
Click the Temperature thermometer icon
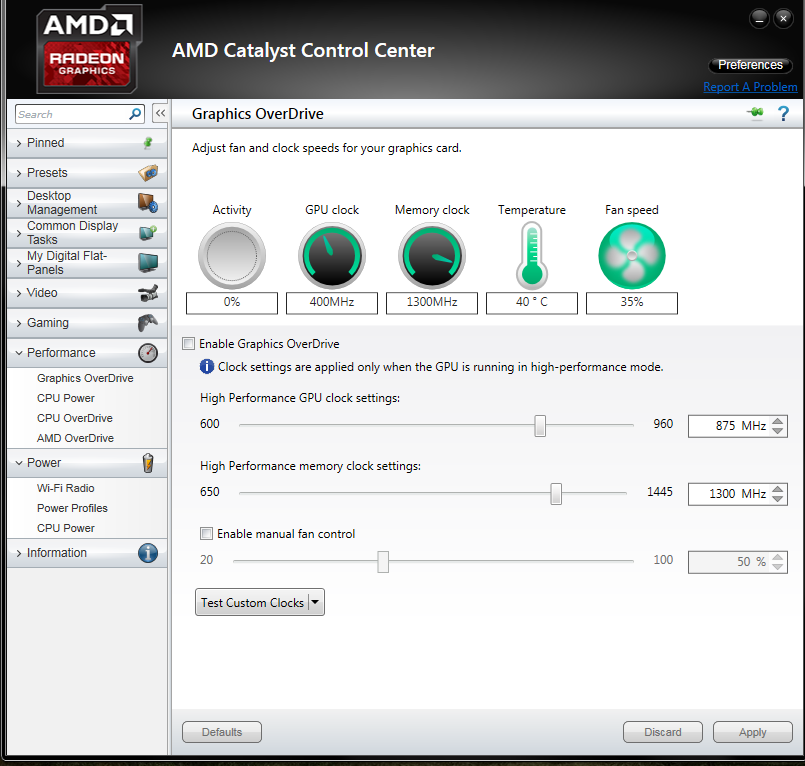coord(532,256)
